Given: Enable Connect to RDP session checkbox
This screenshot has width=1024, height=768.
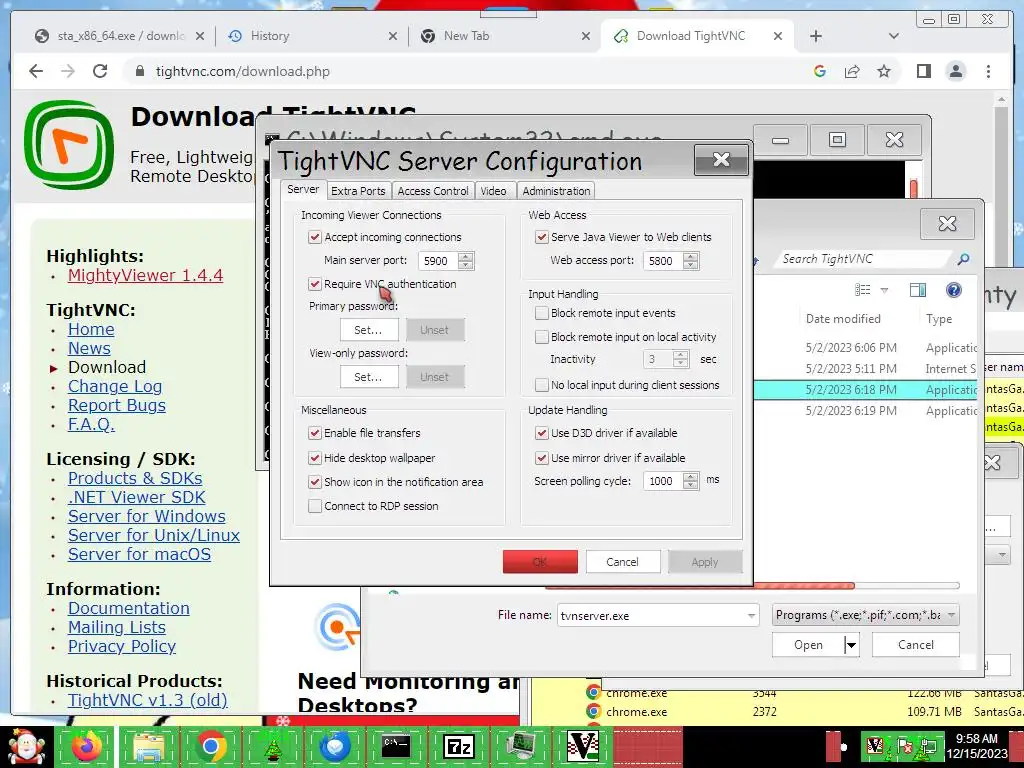Looking at the screenshot, I should click(315, 506).
